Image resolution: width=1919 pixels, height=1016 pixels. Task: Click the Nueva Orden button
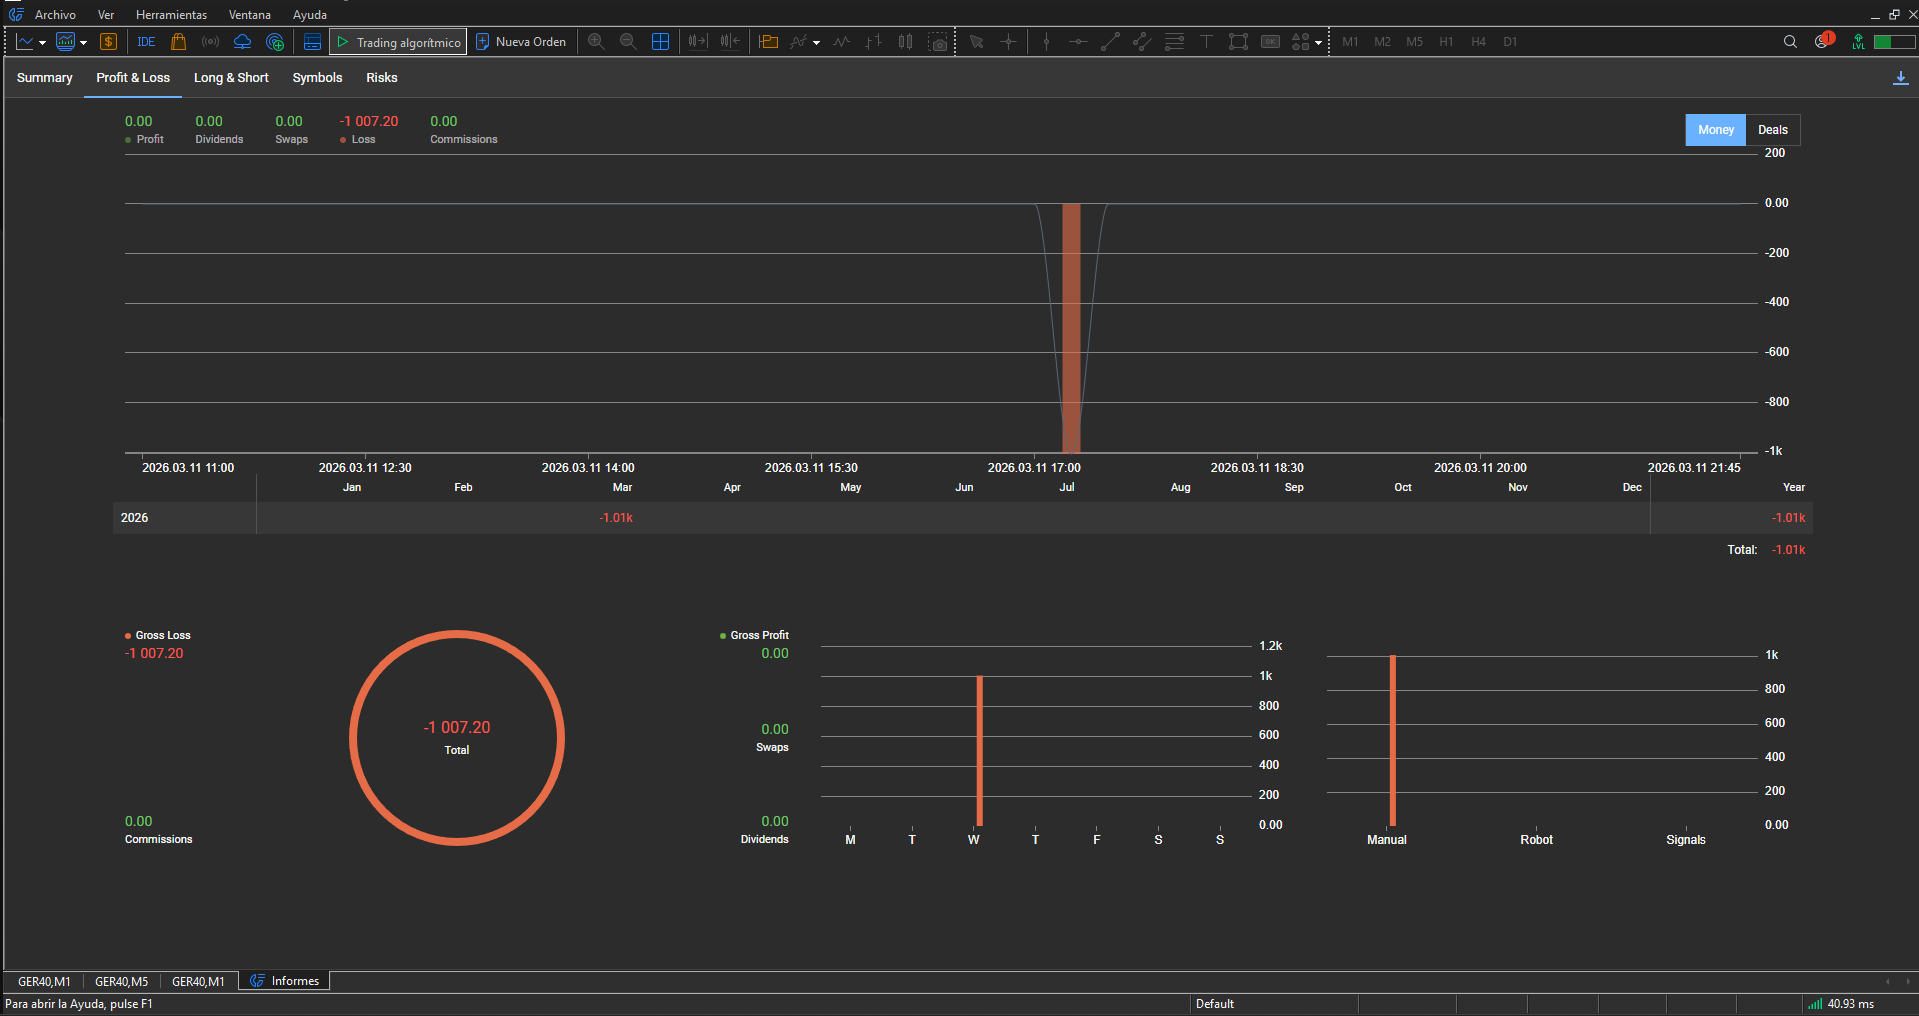coord(521,42)
